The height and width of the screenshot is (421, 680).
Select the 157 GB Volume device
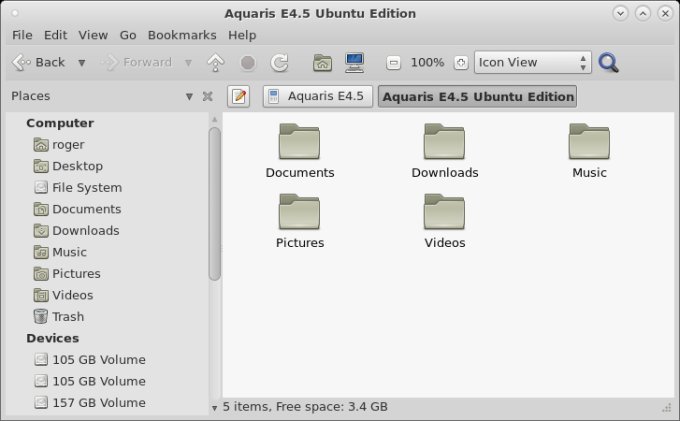[x=98, y=403]
